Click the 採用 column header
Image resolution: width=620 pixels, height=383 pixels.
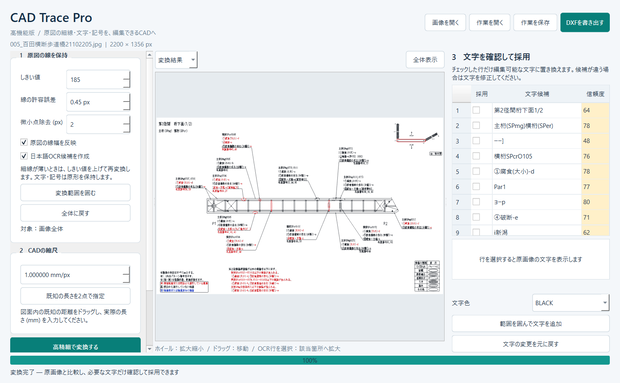click(482, 94)
